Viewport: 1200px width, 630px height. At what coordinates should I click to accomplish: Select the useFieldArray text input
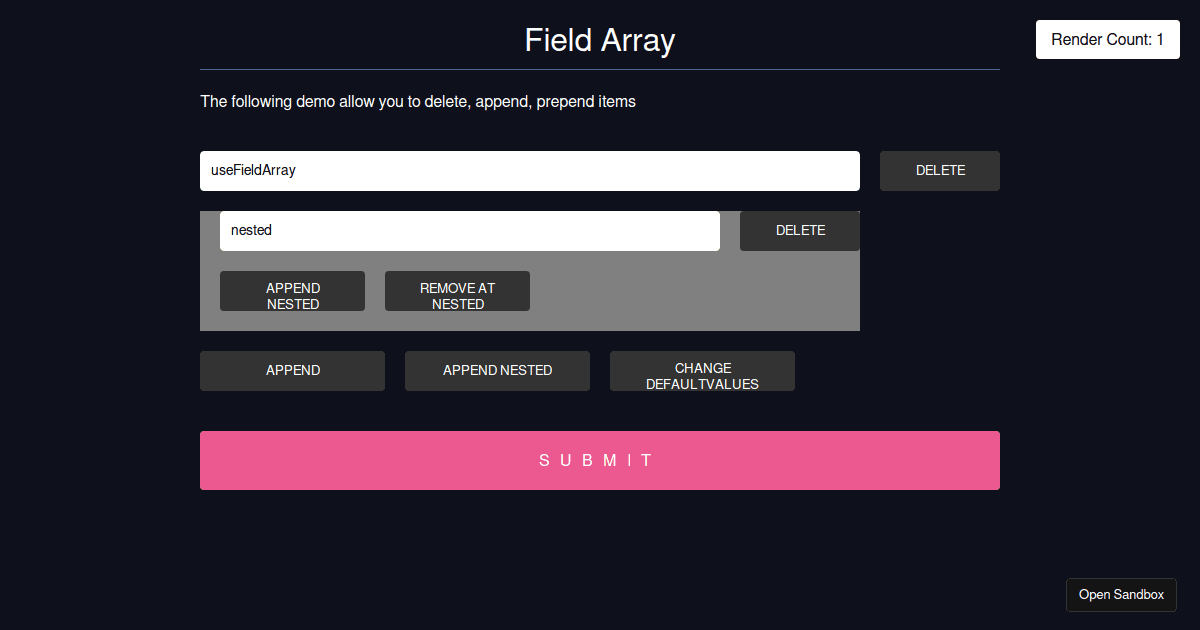click(529, 170)
